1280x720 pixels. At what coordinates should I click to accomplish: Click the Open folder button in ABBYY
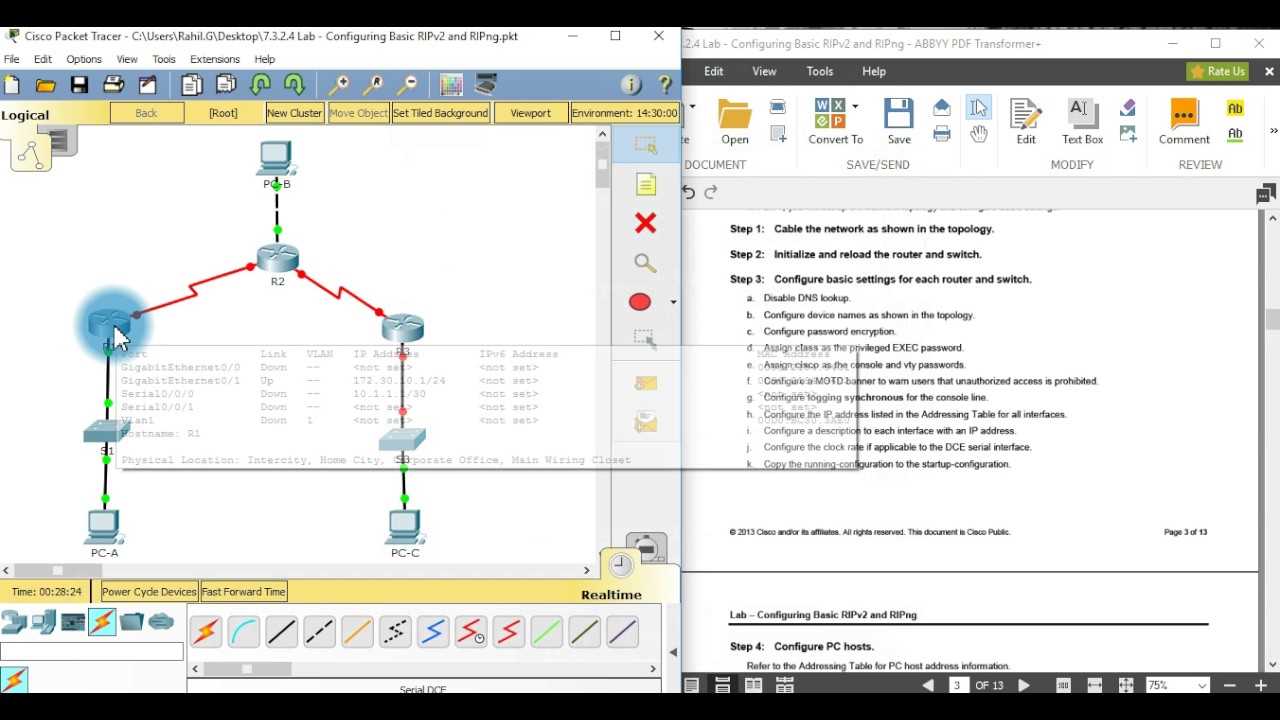[x=735, y=122]
